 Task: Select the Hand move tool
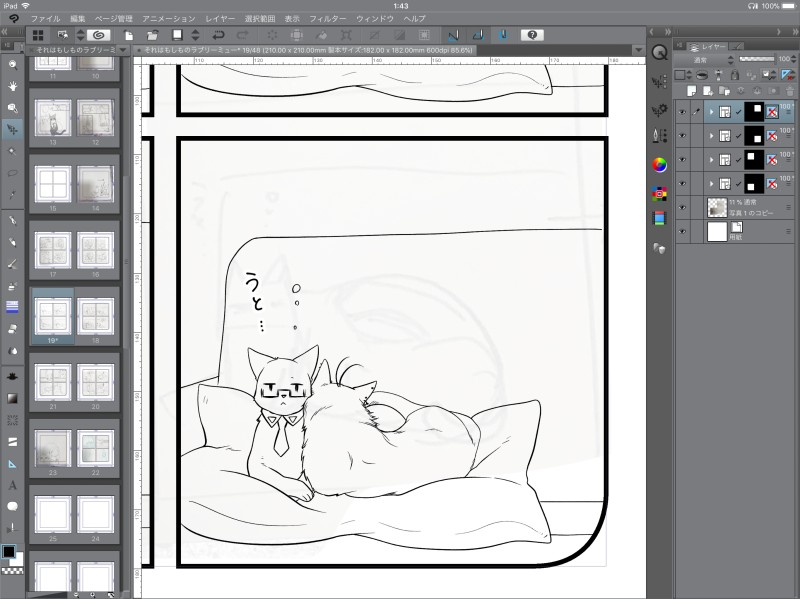pyautogui.click(x=13, y=86)
